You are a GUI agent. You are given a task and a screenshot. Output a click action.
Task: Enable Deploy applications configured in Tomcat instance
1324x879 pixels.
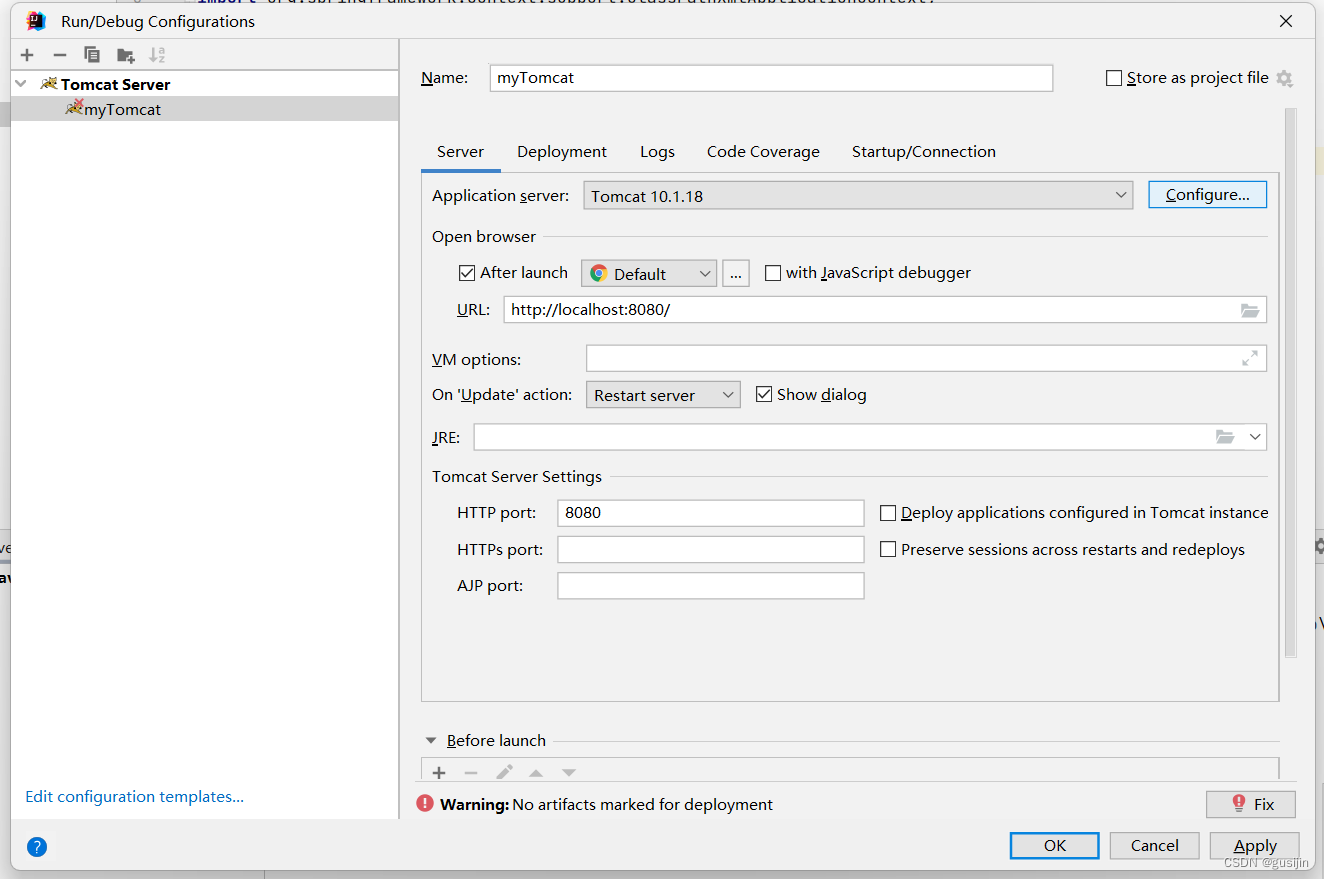tap(888, 513)
